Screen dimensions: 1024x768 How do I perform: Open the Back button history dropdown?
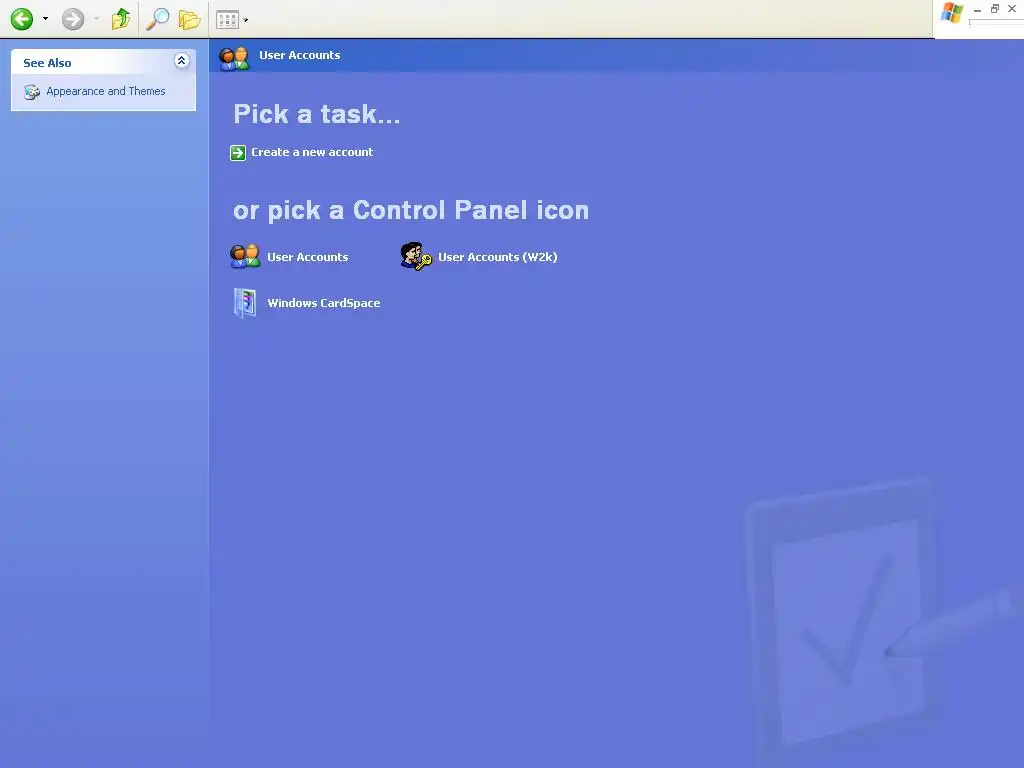pyautogui.click(x=45, y=19)
